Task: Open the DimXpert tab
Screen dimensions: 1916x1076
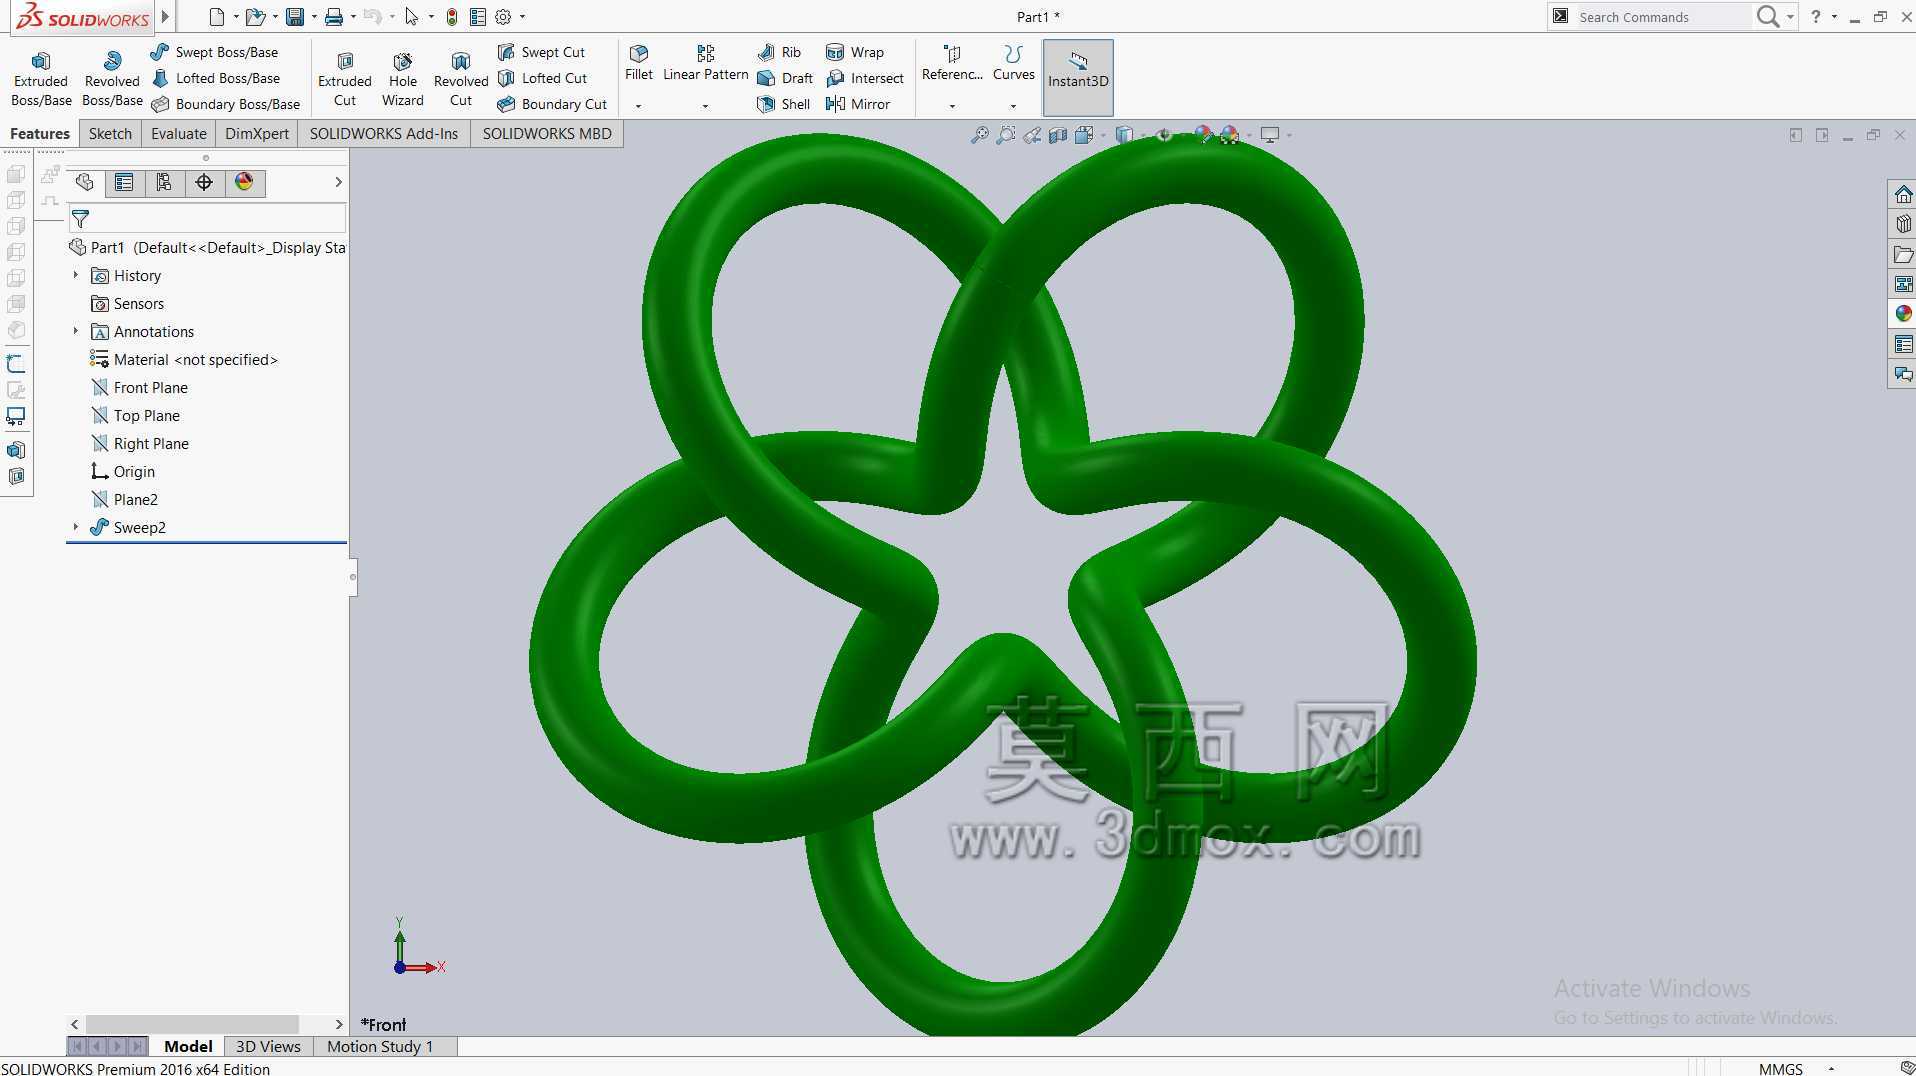Action: coord(257,134)
